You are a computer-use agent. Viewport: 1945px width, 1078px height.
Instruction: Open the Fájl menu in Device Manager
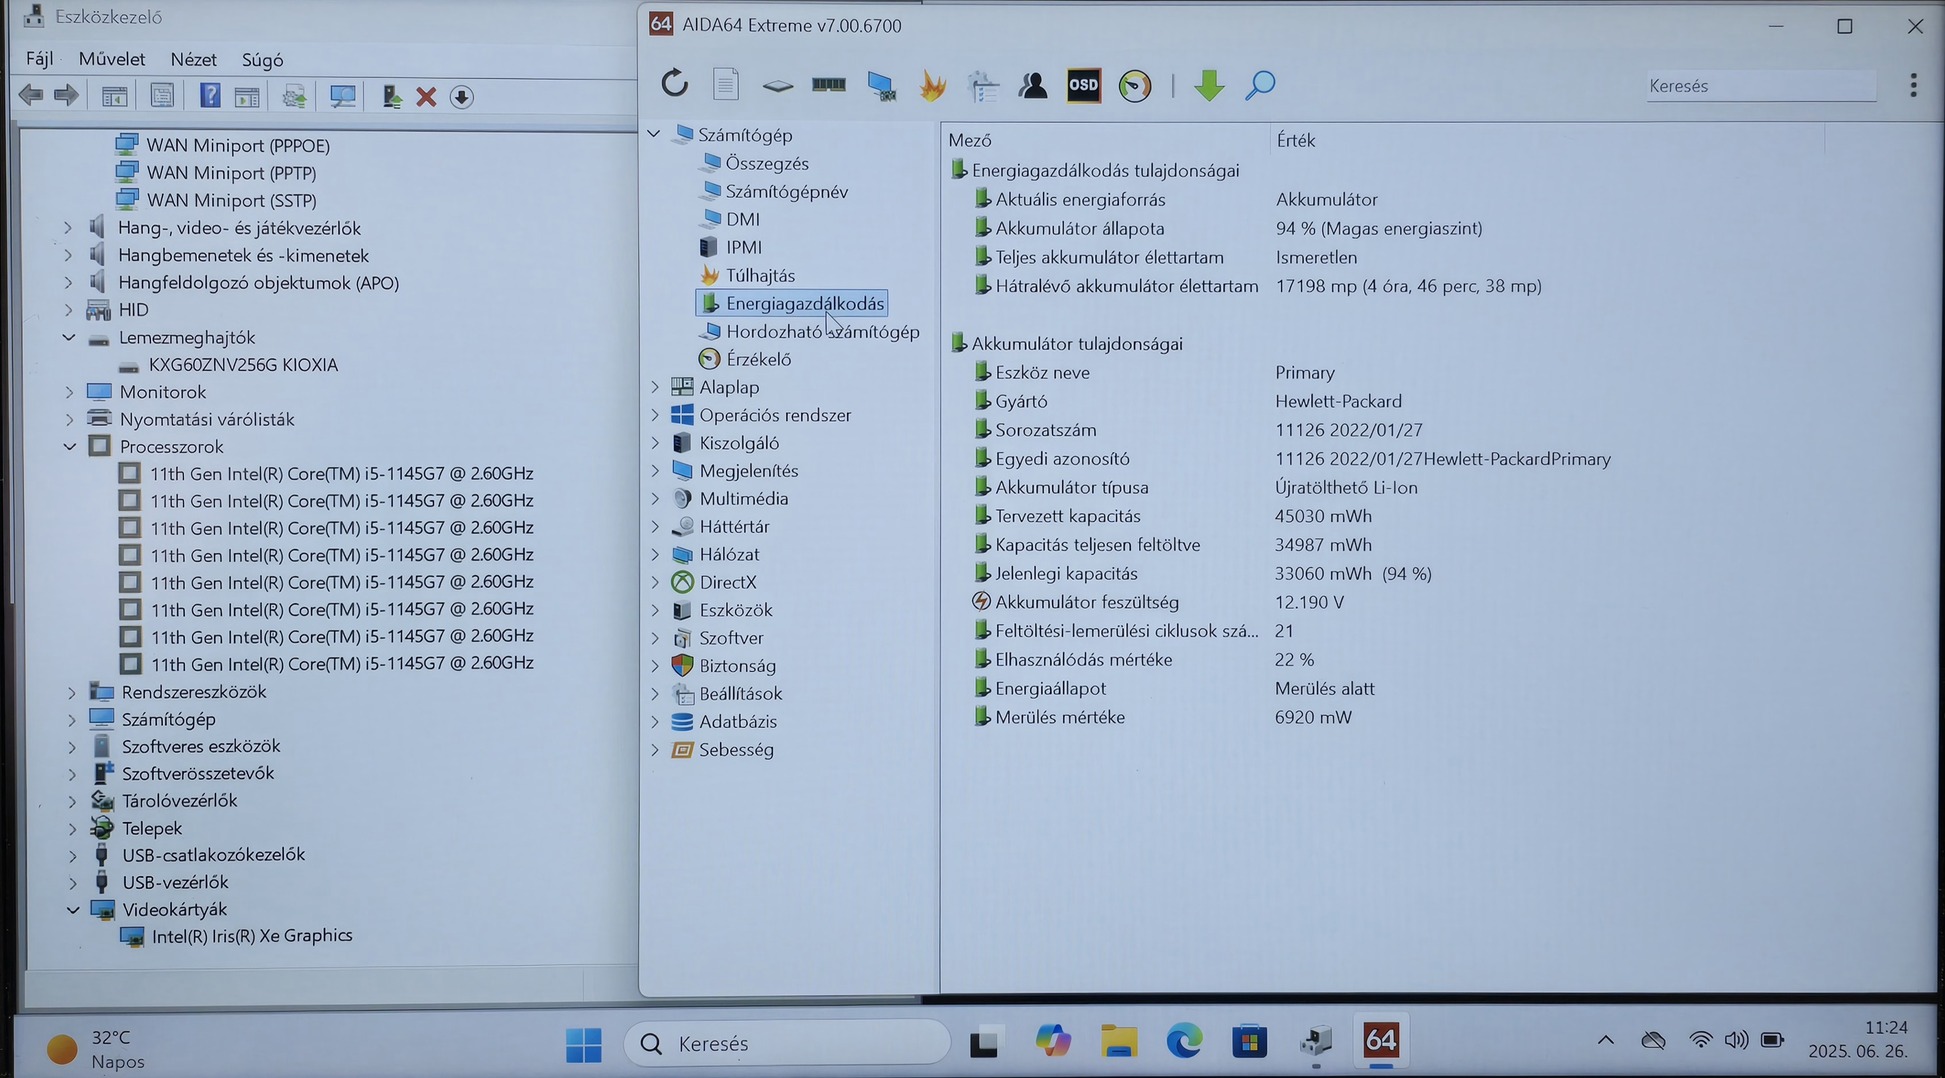click(39, 59)
